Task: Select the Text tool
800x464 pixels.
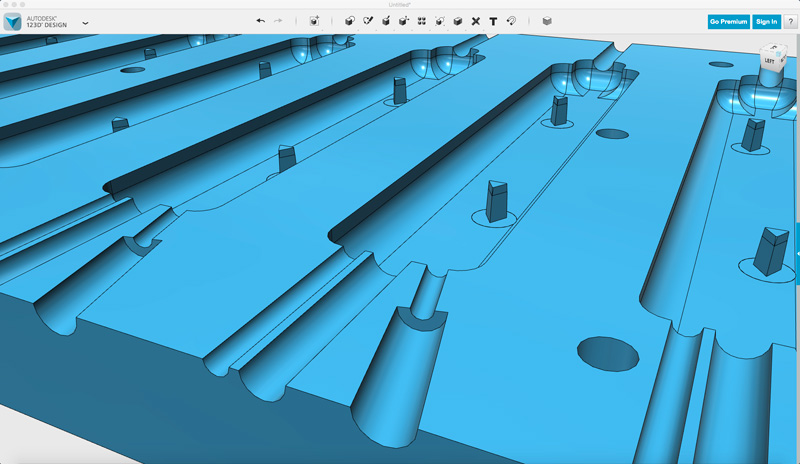Action: pyautogui.click(x=493, y=21)
